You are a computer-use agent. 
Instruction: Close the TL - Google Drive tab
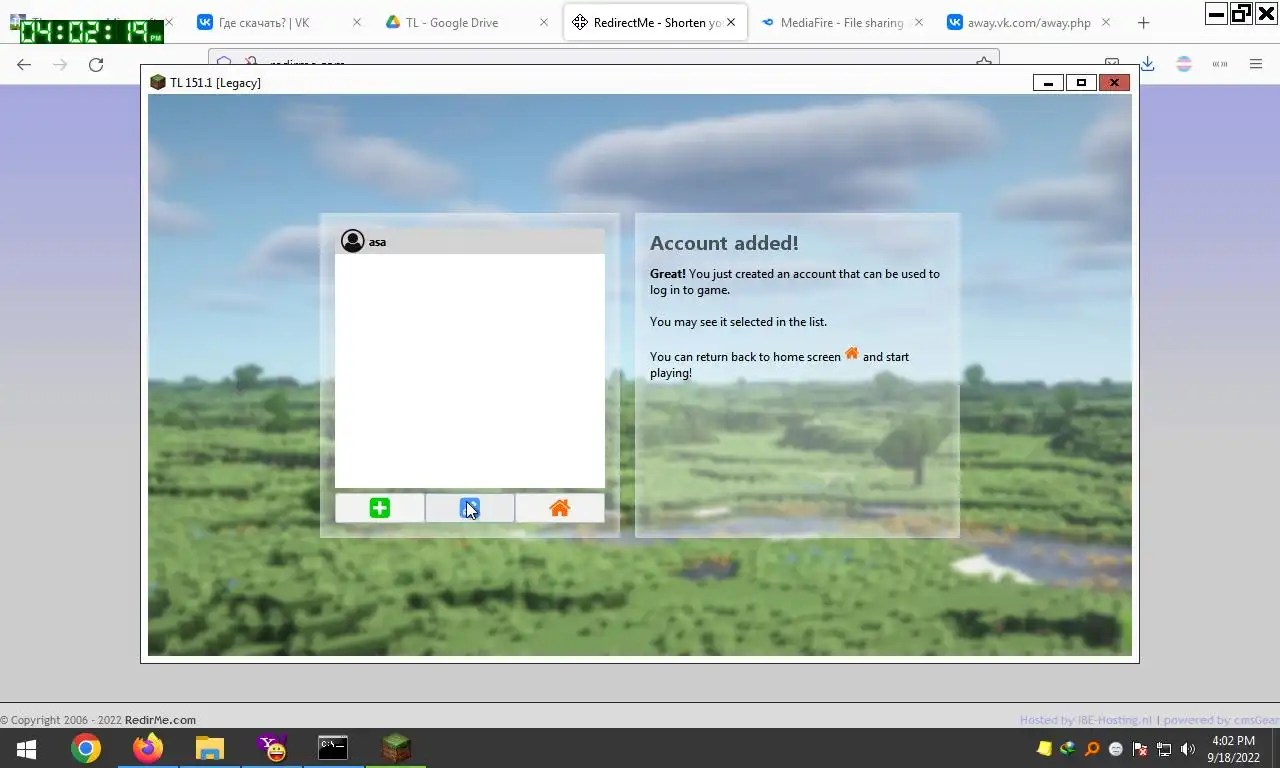coord(543,22)
